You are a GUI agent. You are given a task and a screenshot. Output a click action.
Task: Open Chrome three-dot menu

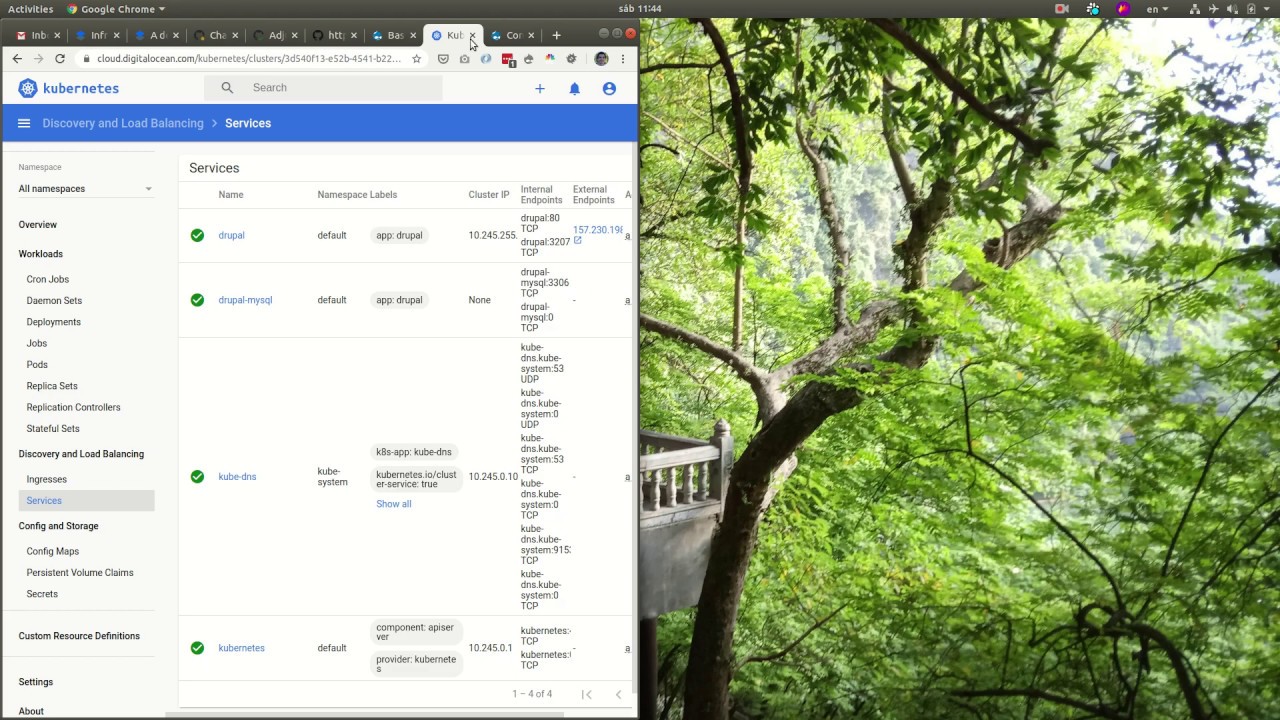(623, 59)
